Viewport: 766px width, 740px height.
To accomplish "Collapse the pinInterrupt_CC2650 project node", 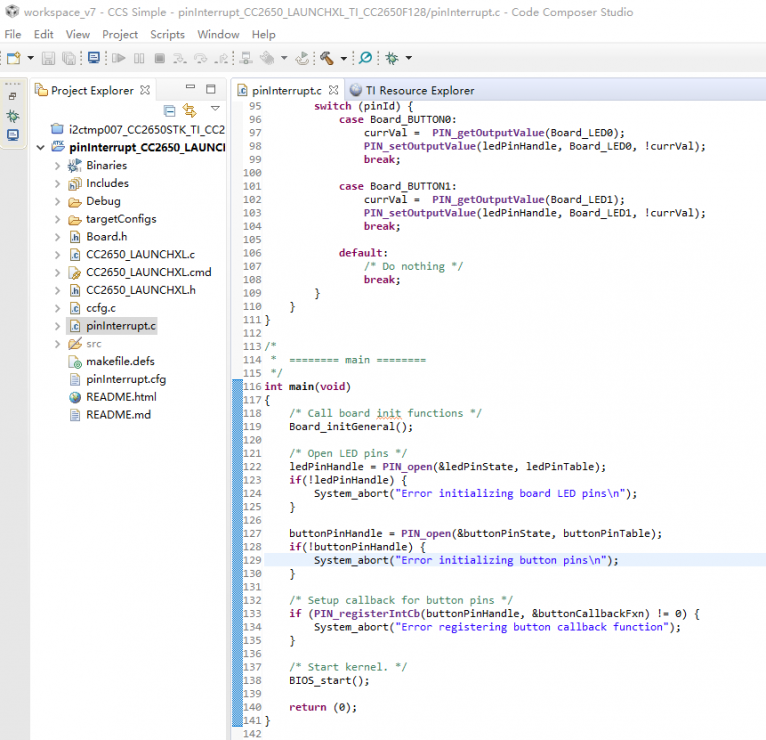I will coord(40,147).
